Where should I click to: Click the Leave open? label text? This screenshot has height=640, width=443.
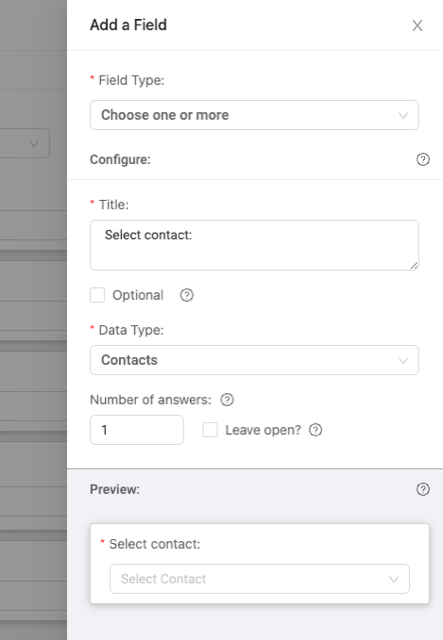pyautogui.click(x=263, y=430)
